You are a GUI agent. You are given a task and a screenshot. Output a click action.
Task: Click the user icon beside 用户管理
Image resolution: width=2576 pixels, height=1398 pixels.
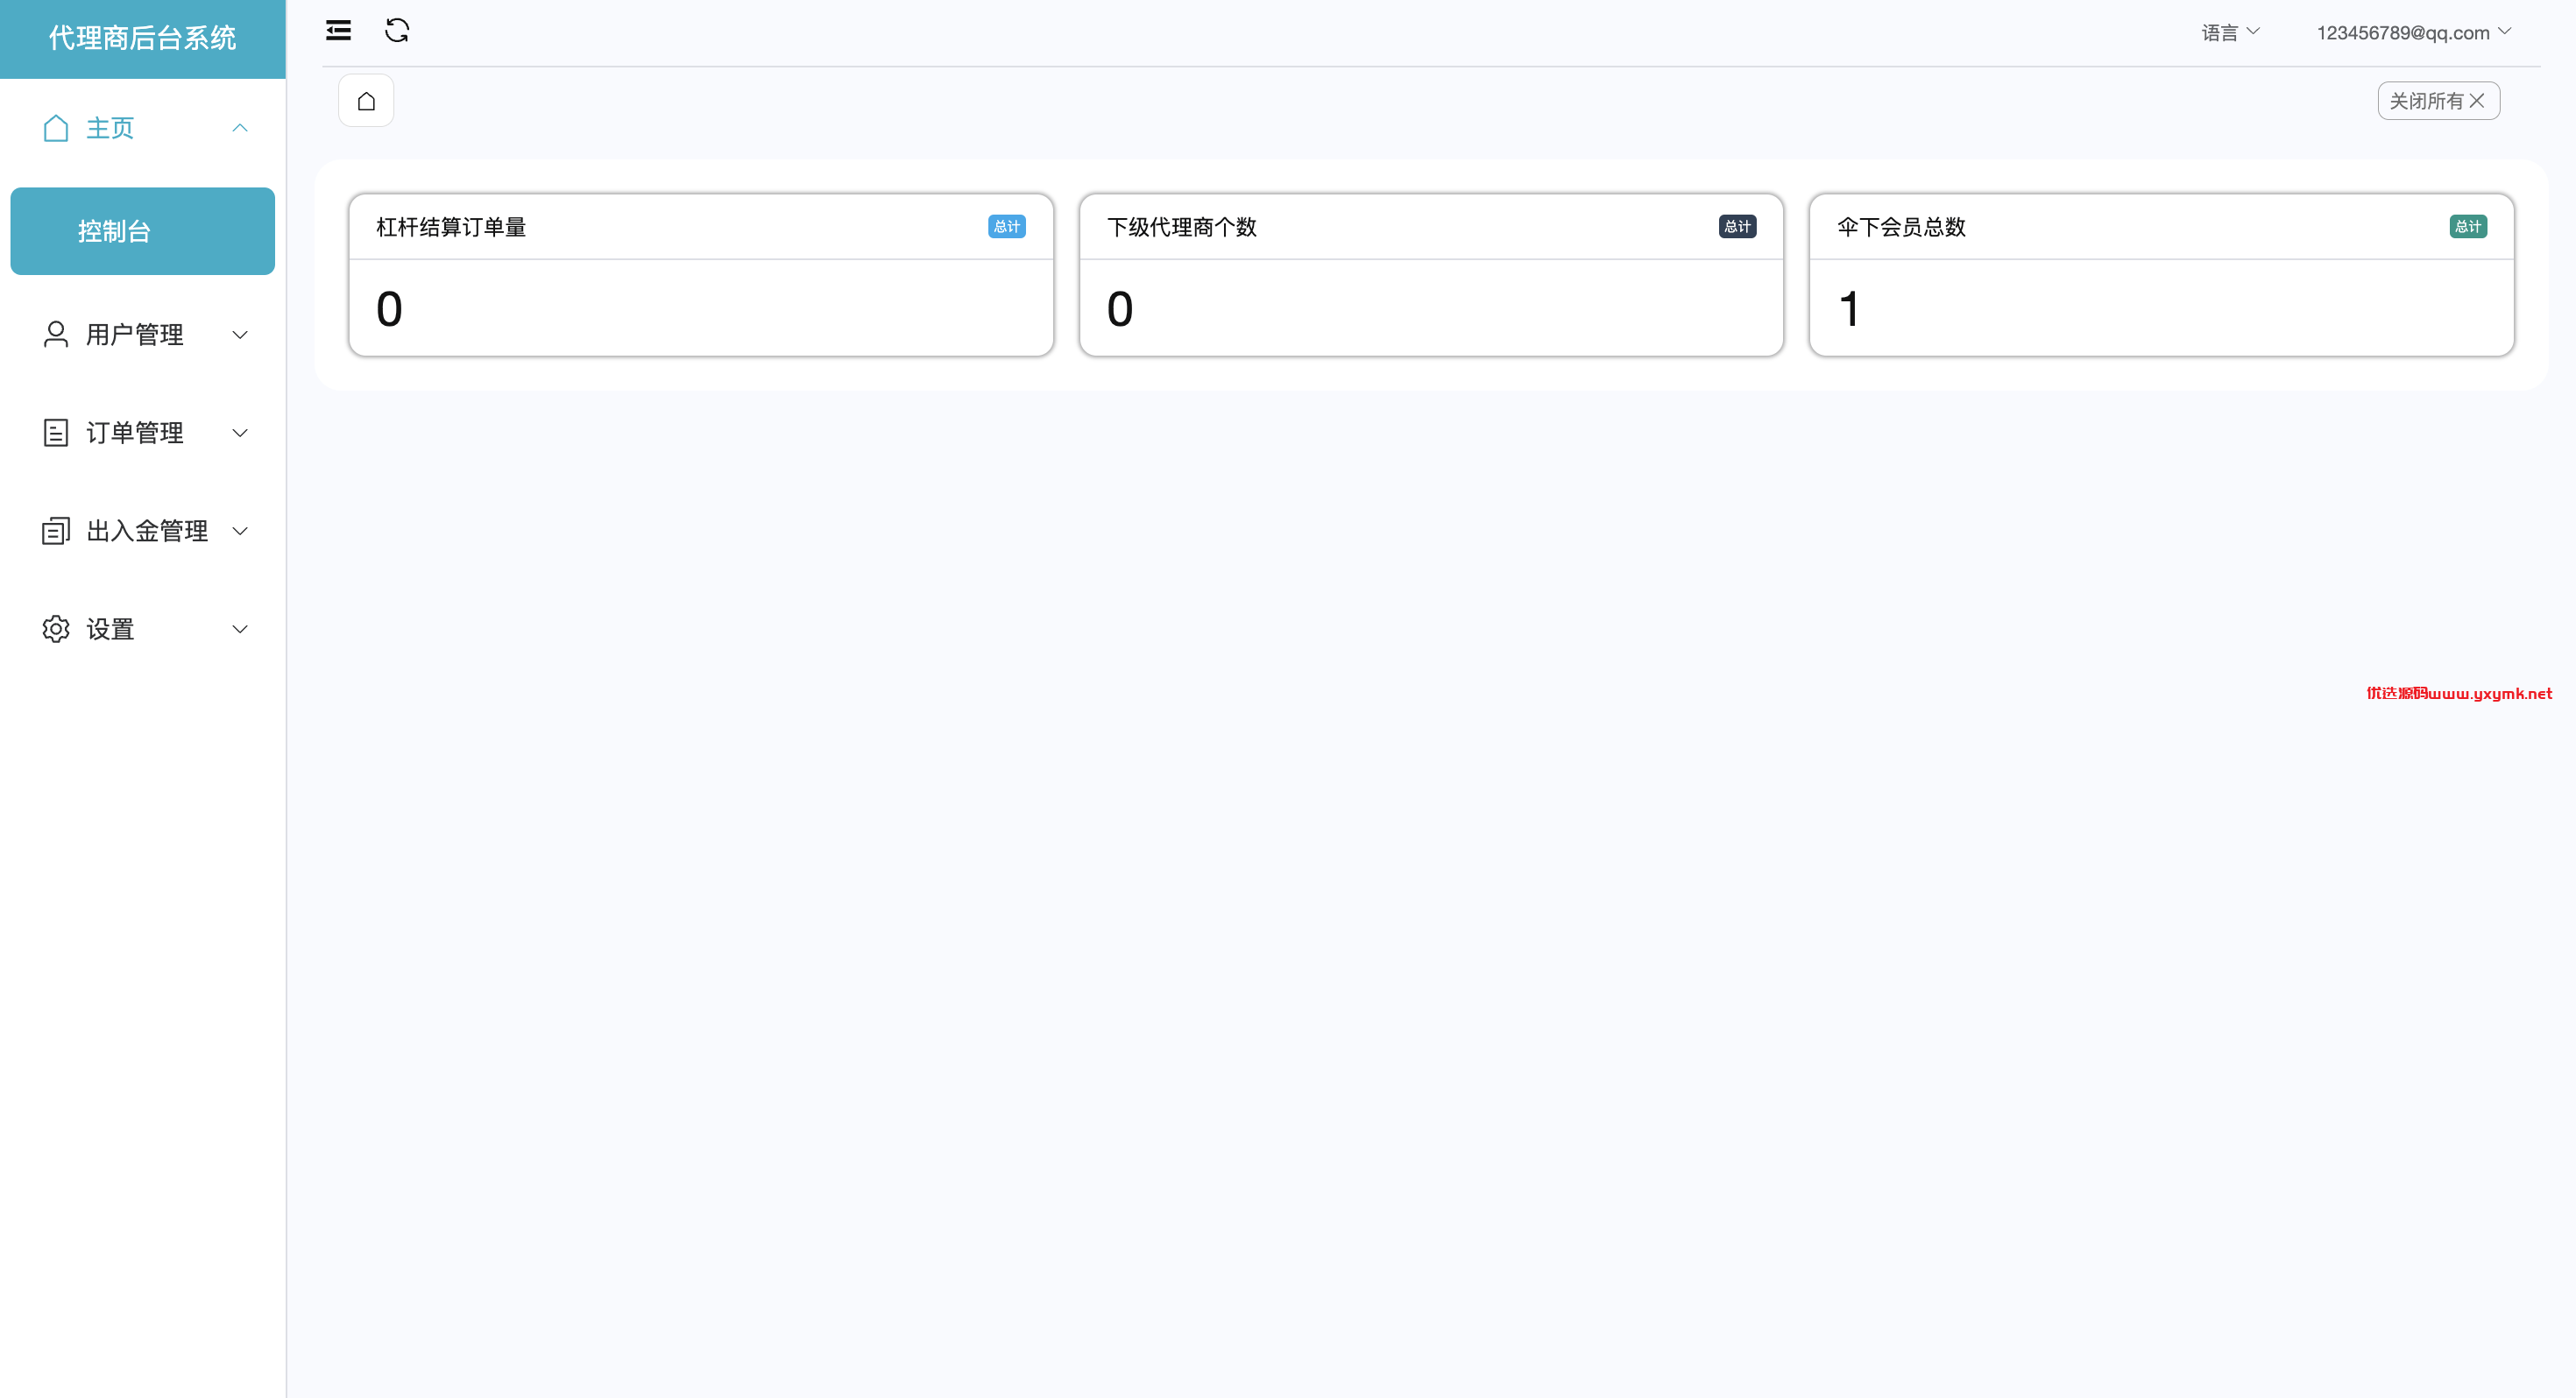coord(56,334)
